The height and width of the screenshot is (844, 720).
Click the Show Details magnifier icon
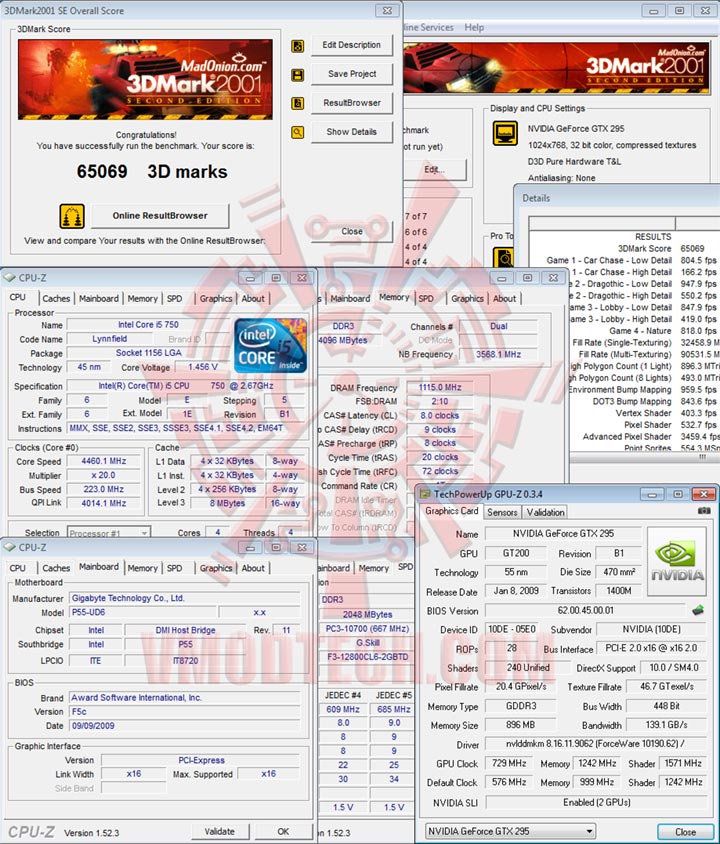click(298, 132)
